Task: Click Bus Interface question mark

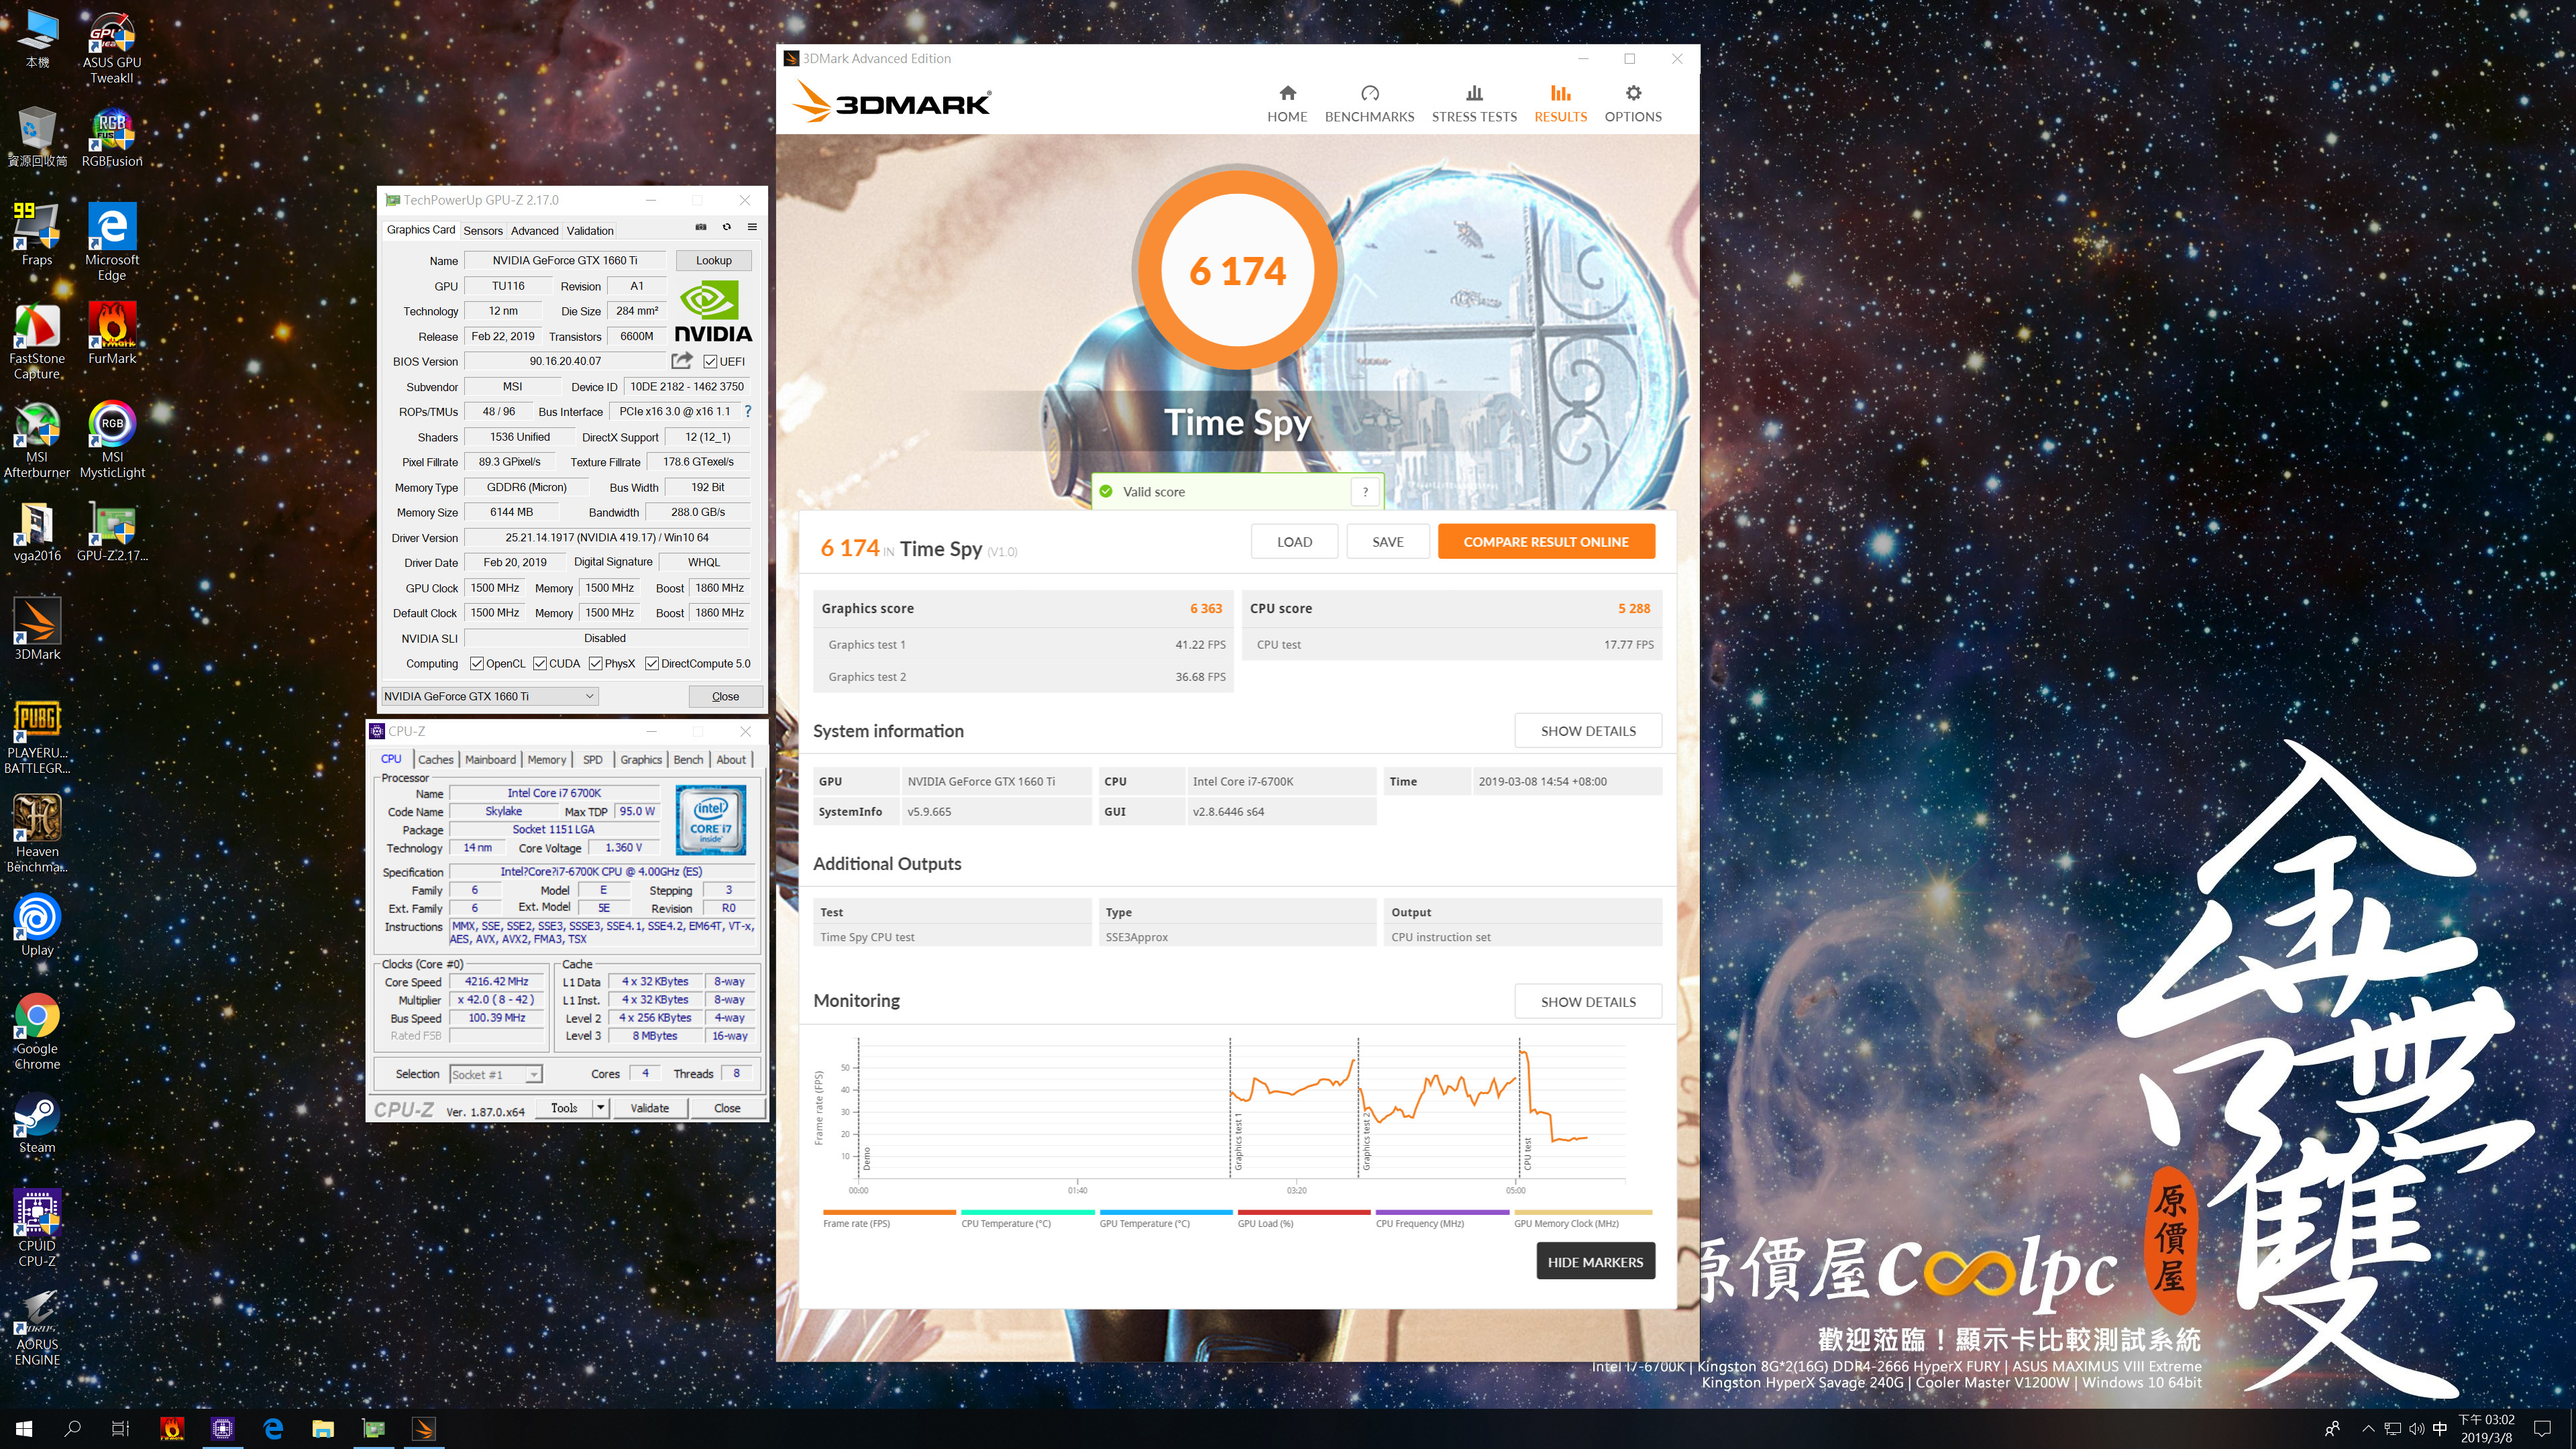Action: tap(748, 411)
